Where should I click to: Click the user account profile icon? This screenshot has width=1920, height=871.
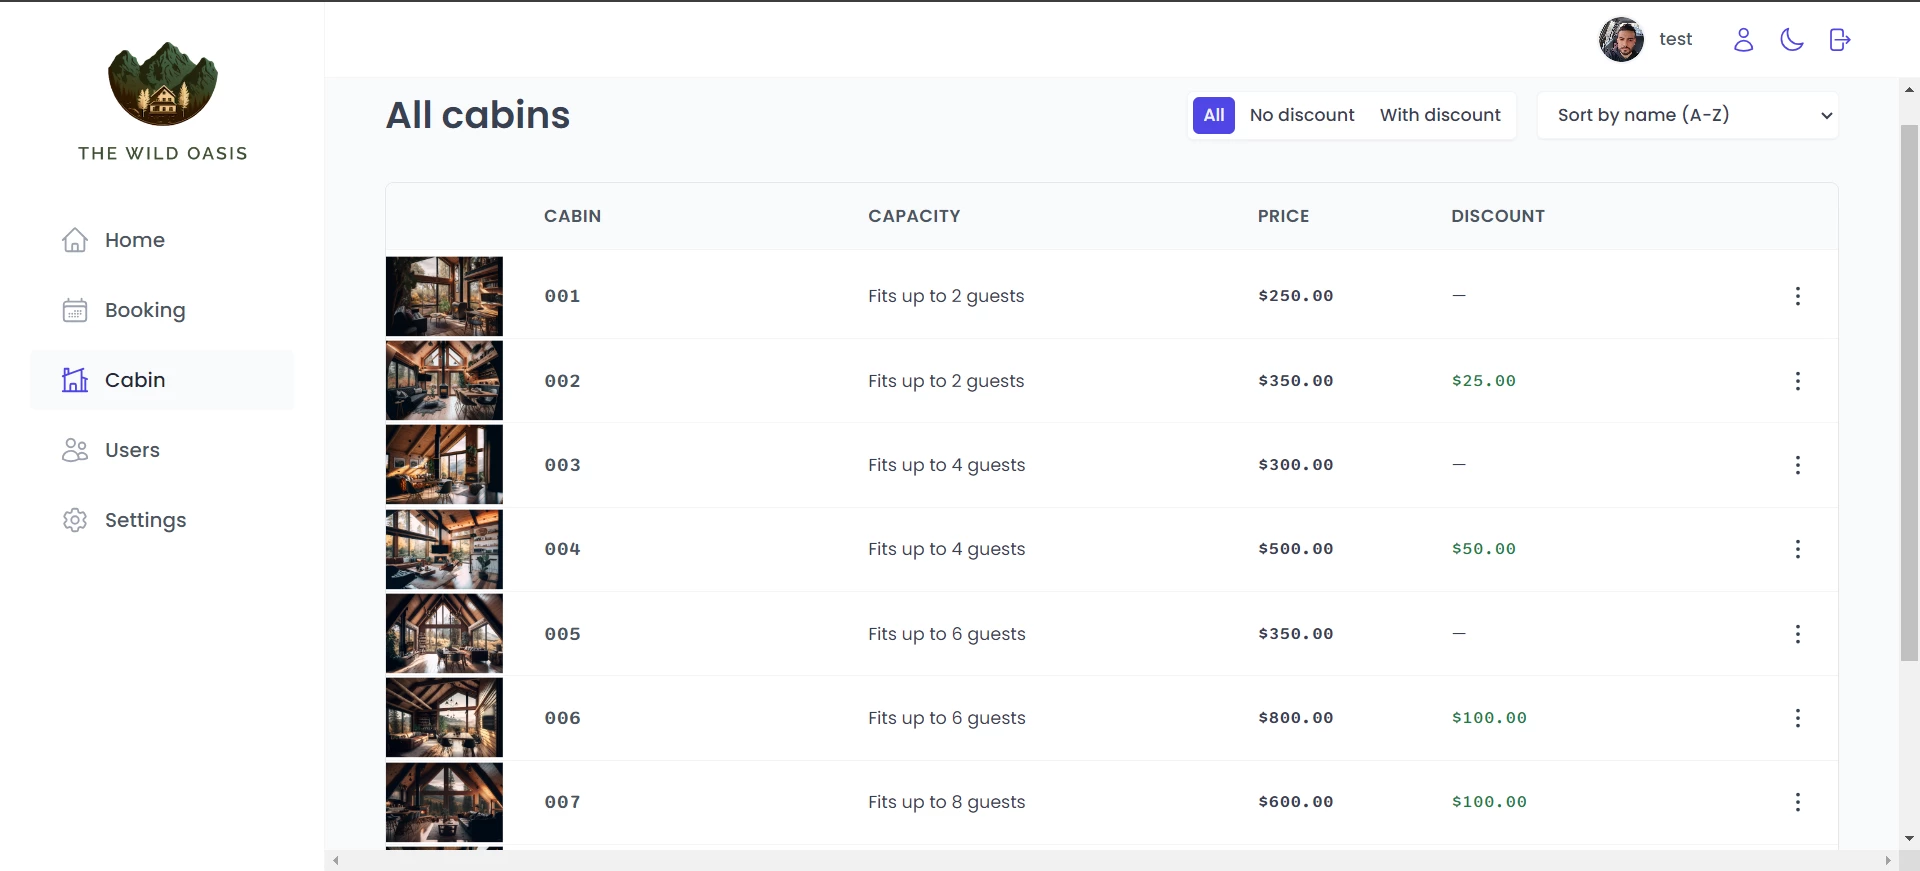coord(1743,39)
